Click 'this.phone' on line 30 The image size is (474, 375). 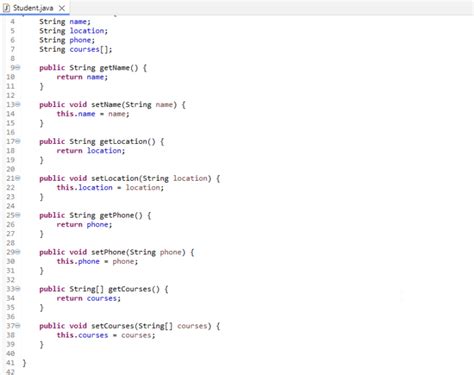coord(78,261)
